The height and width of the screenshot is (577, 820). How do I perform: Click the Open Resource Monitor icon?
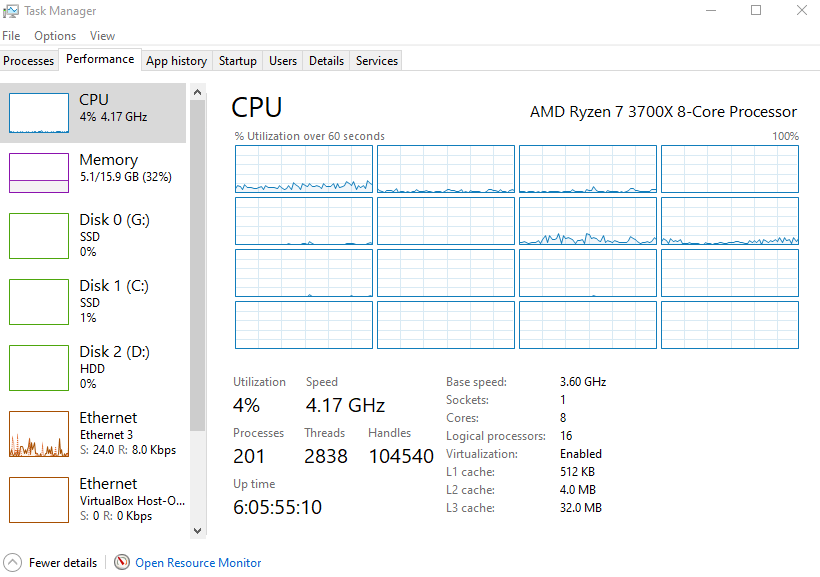pyautogui.click(x=122, y=563)
